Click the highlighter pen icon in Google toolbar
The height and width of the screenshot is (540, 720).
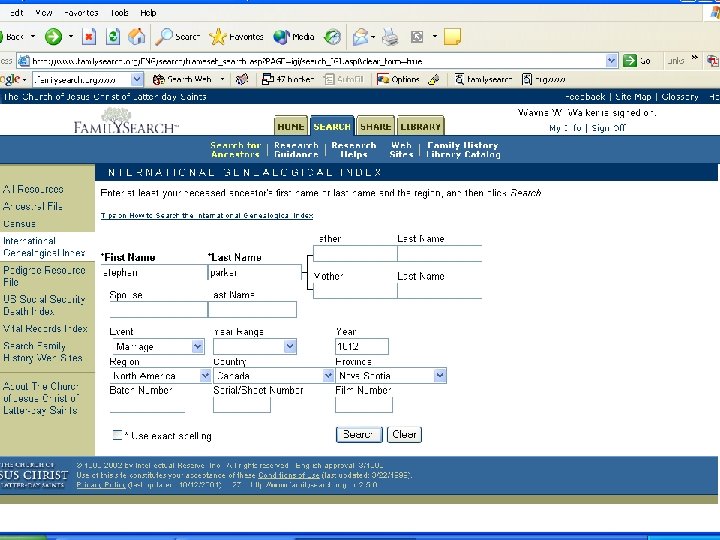point(434,79)
